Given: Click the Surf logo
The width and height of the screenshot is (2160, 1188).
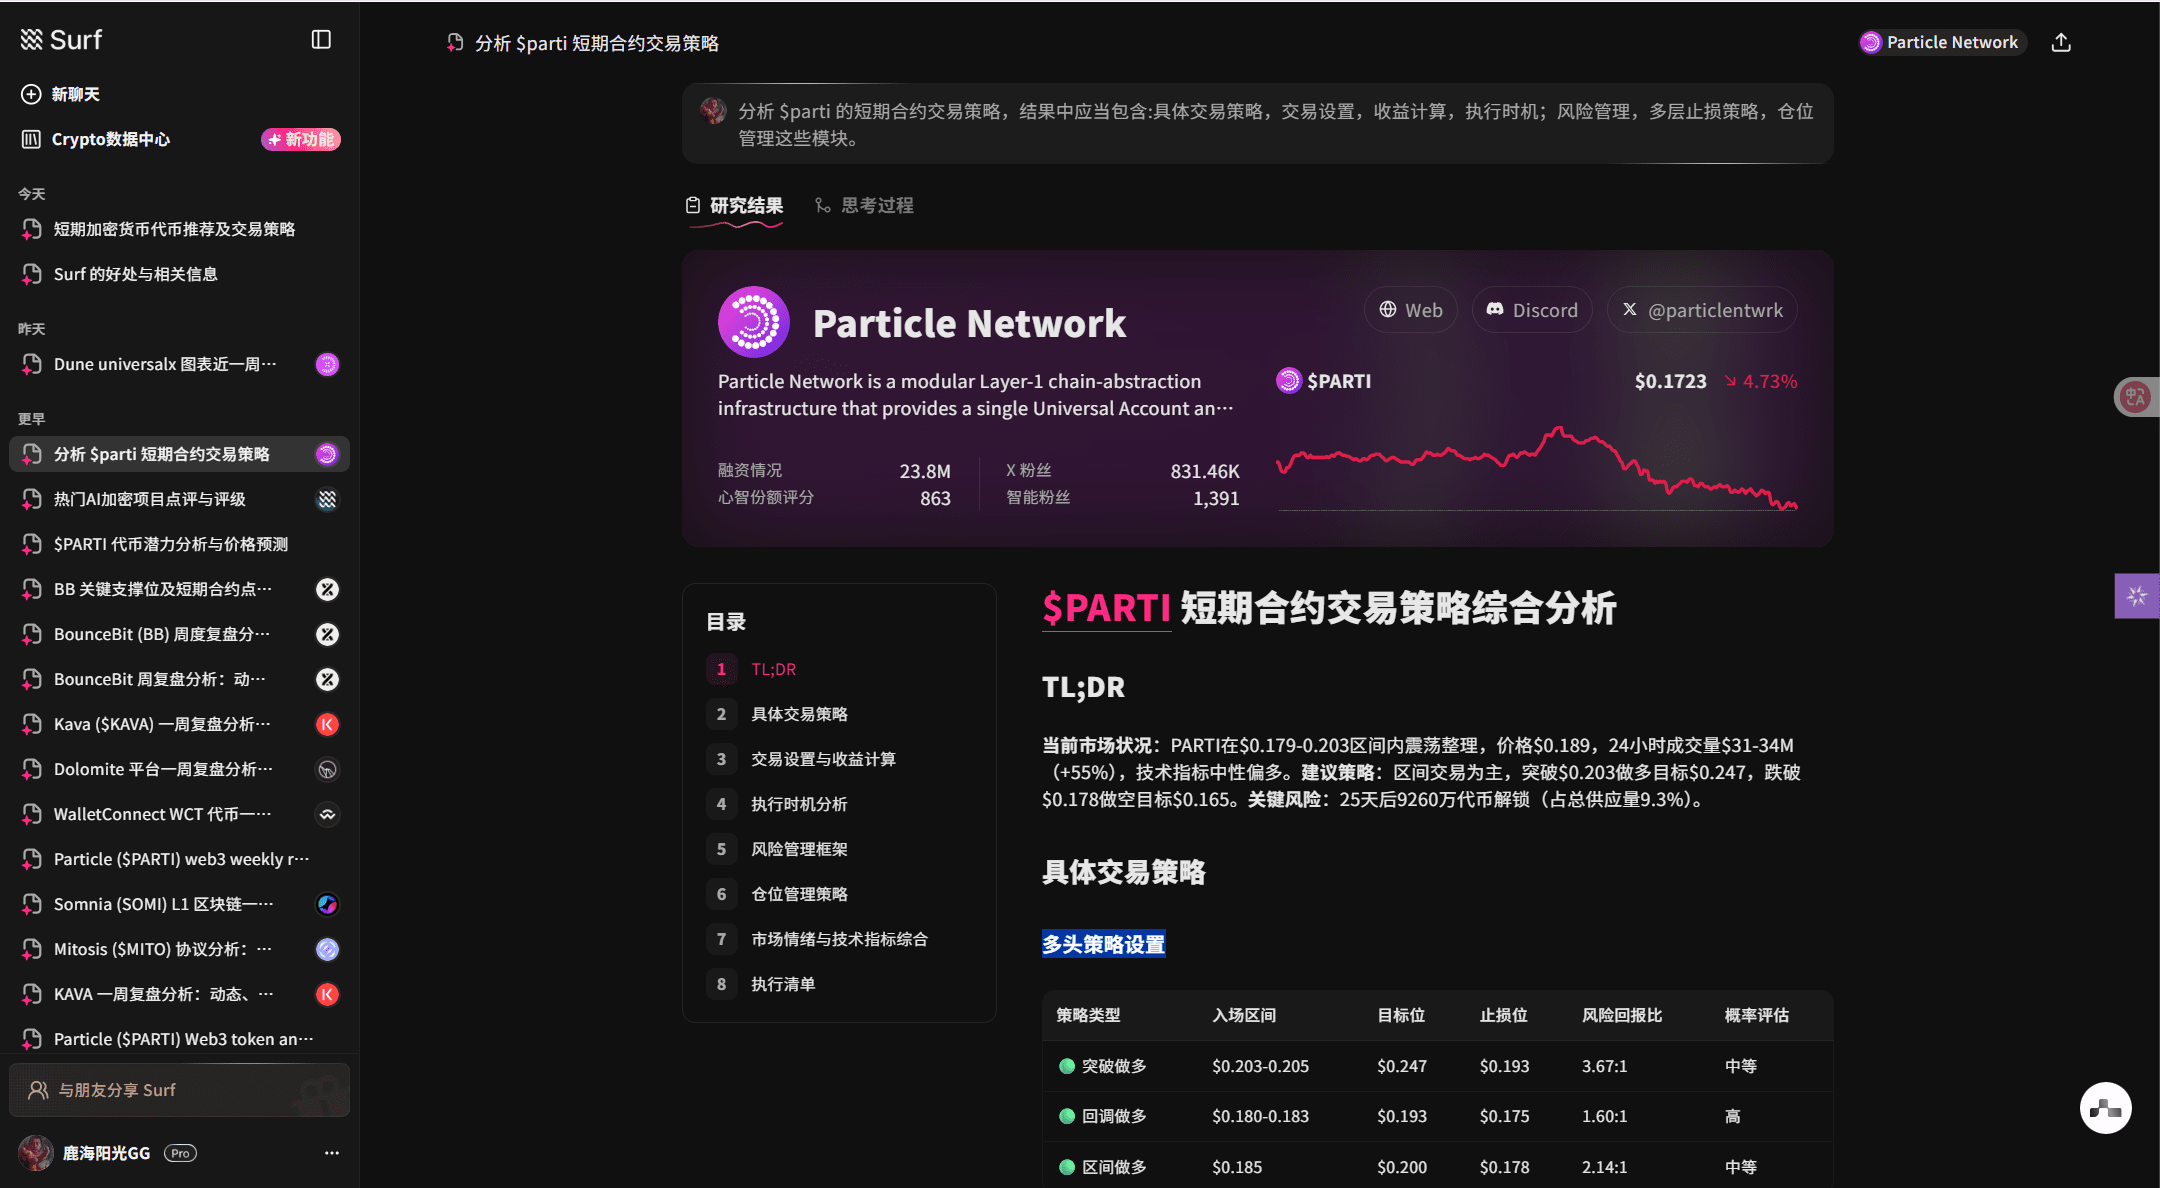Looking at the screenshot, I should 61,39.
